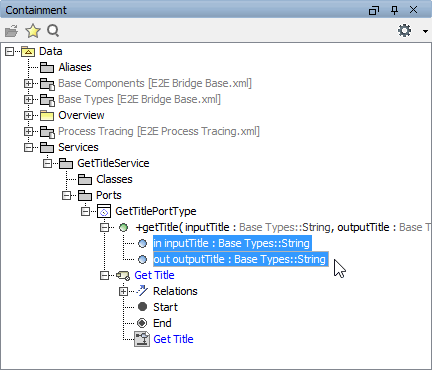This screenshot has width=432, height=370.
Task: Expand the Base Components node
Action: (28, 83)
